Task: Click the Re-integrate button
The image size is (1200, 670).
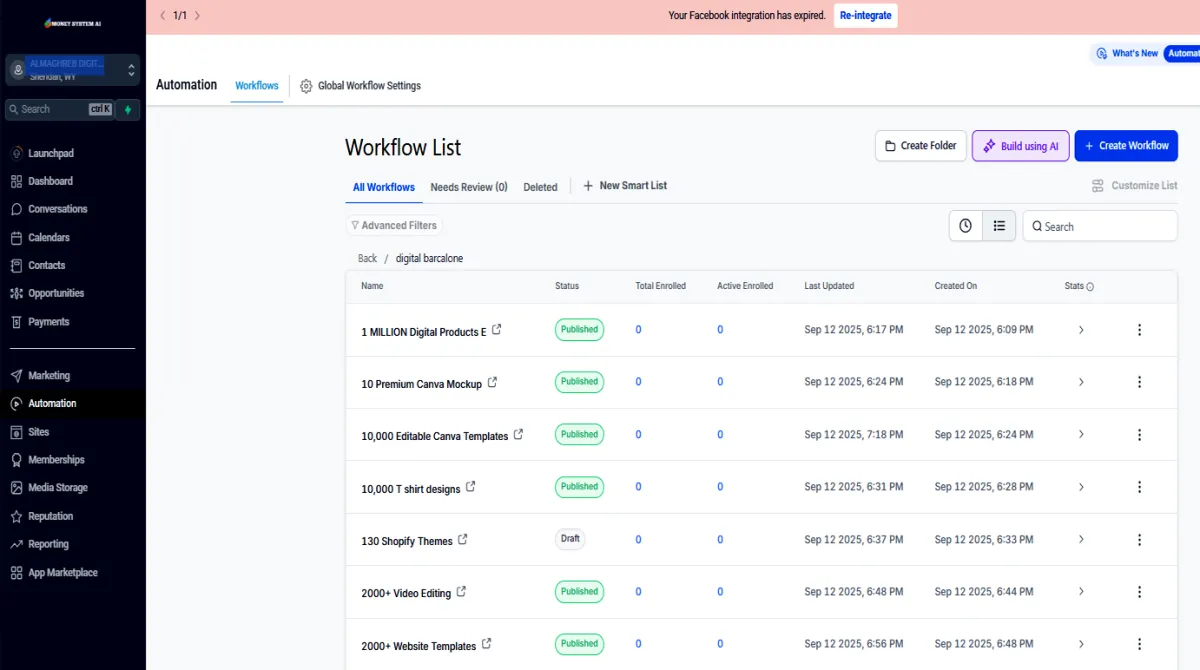Action: tap(866, 16)
